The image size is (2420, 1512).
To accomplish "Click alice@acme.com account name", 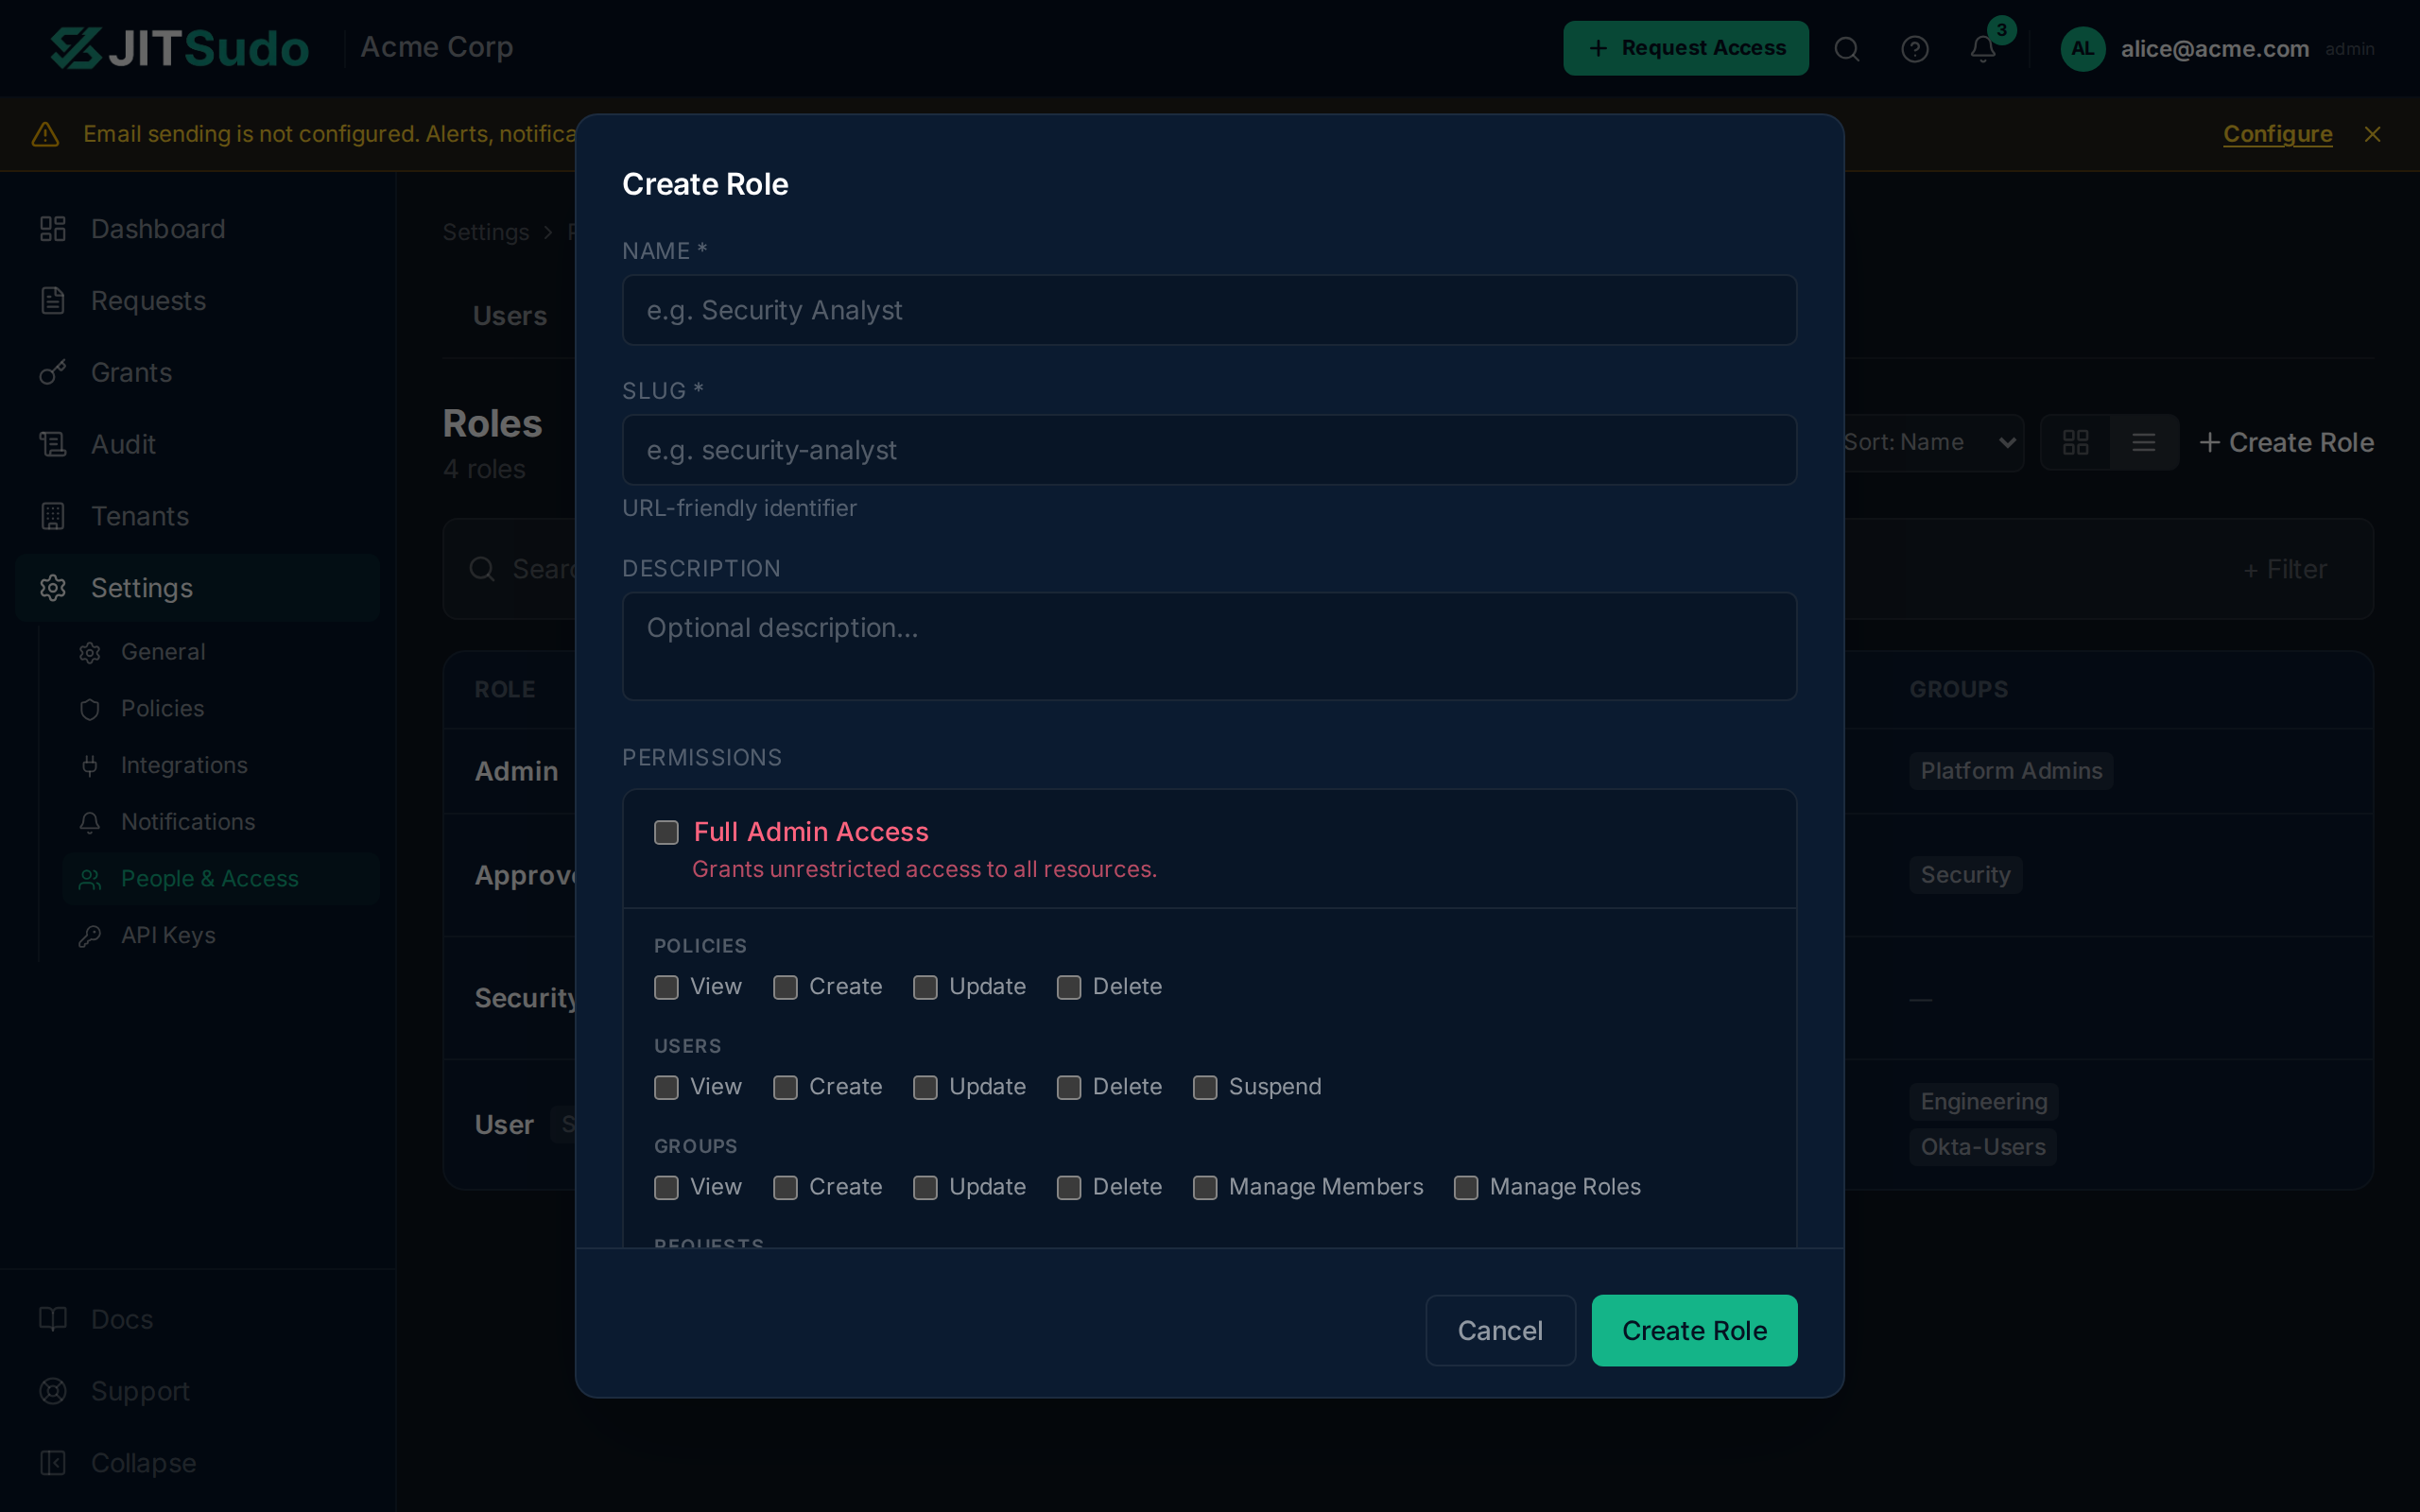I will coord(2215,49).
